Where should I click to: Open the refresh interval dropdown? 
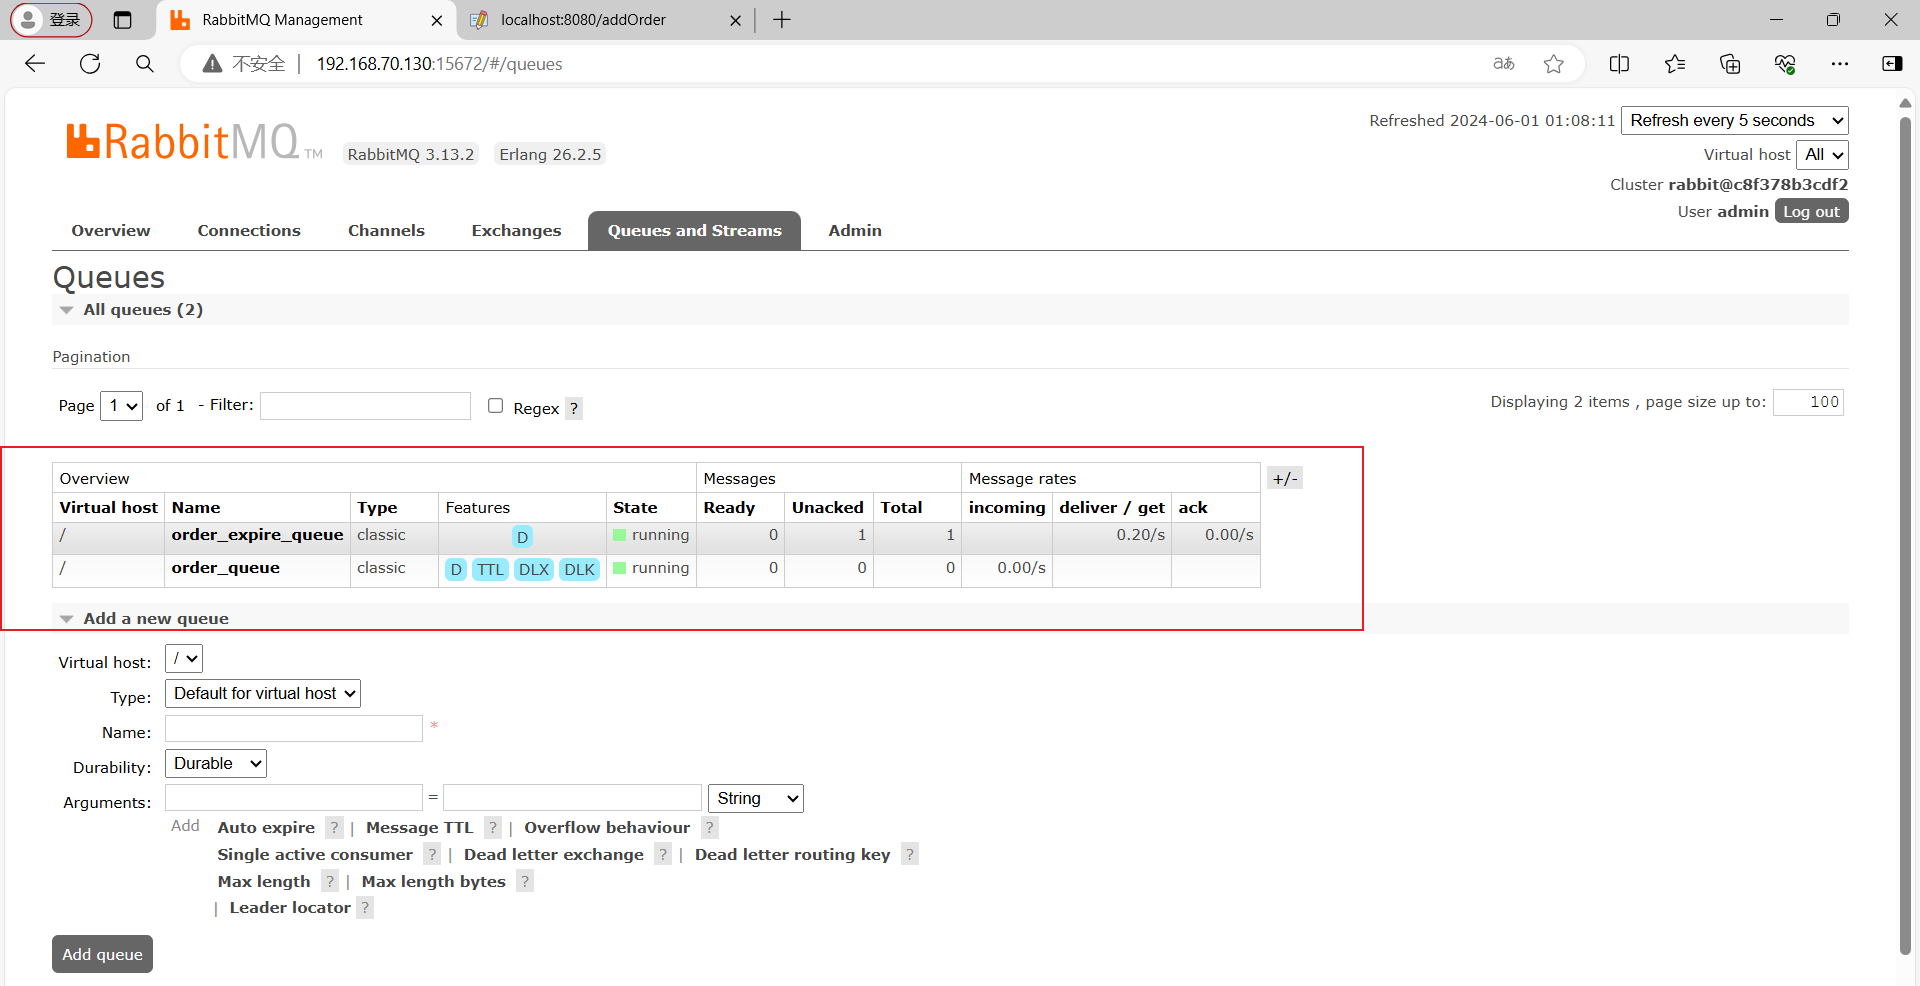tap(1734, 120)
